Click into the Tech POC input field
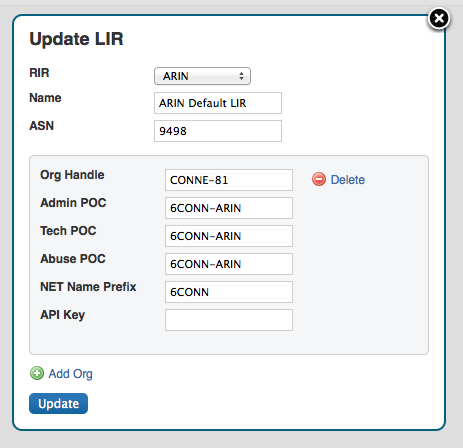This screenshot has width=463, height=448. pos(229,236)
